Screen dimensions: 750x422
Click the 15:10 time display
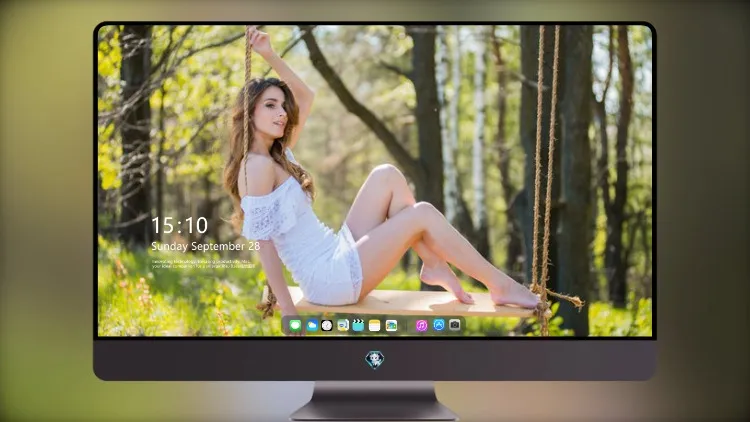[x=180, y=225]
